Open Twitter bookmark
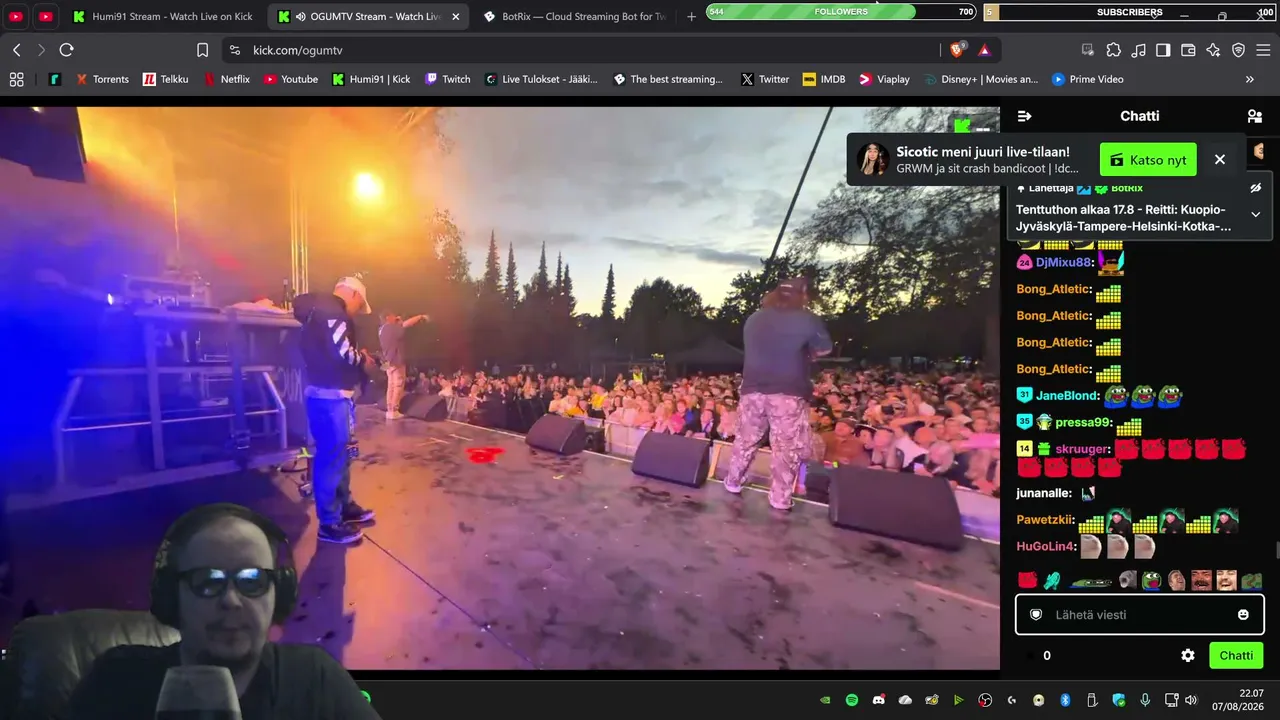Screen dimensions: 1280x720 pyautogui.click(x=764, y=79)
